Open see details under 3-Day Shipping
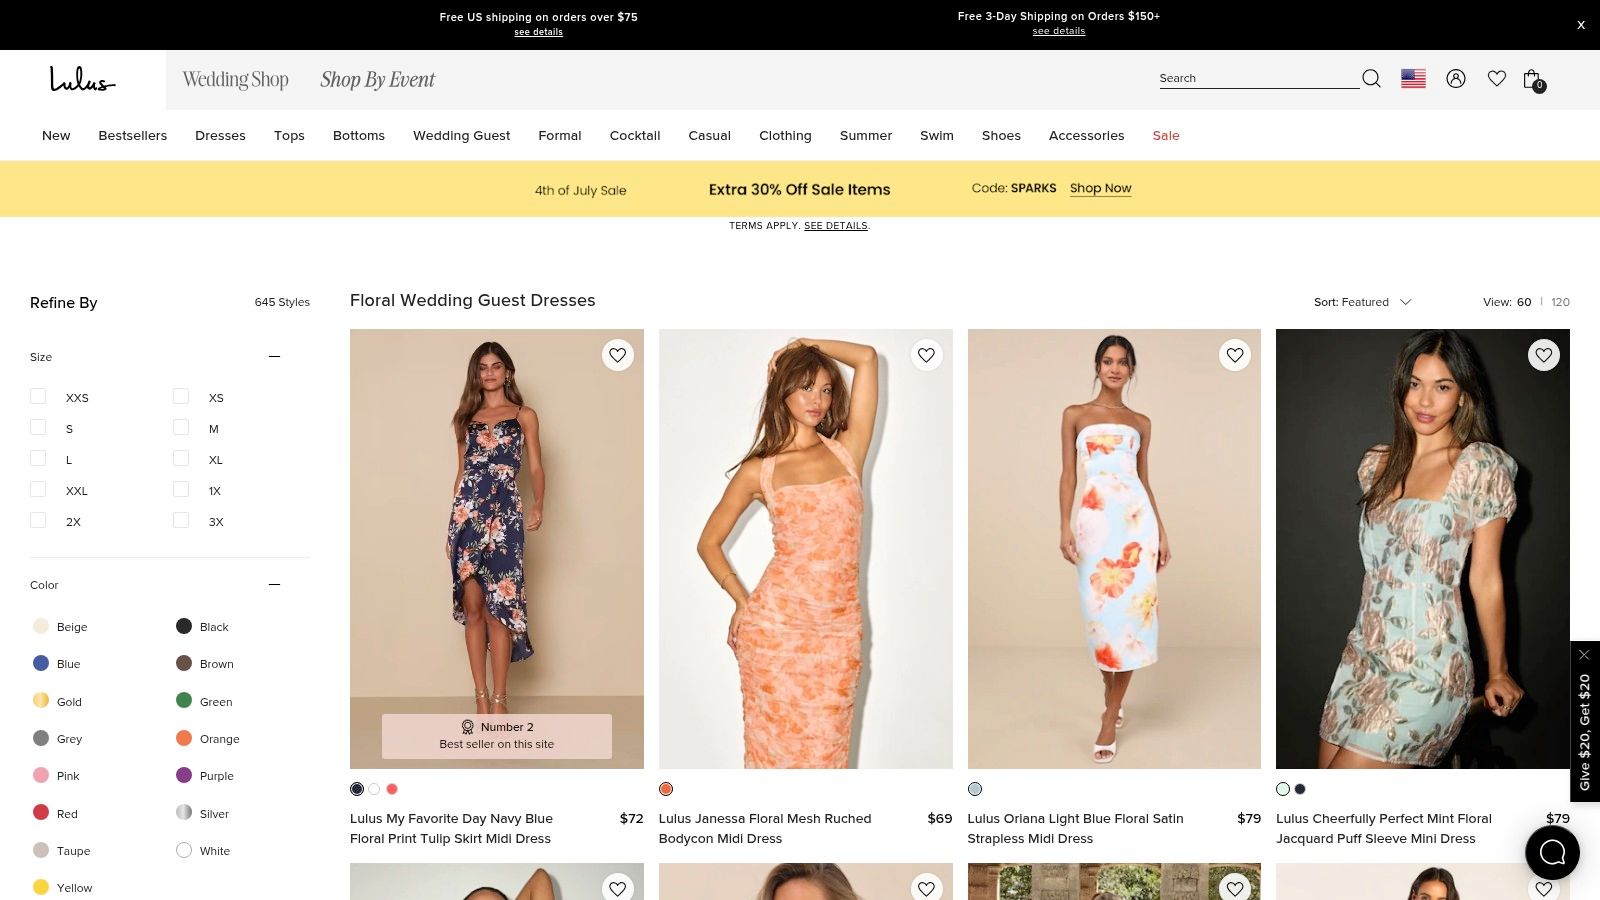1600x900 pixels. pyautogui.click(x=1059, y=31)
